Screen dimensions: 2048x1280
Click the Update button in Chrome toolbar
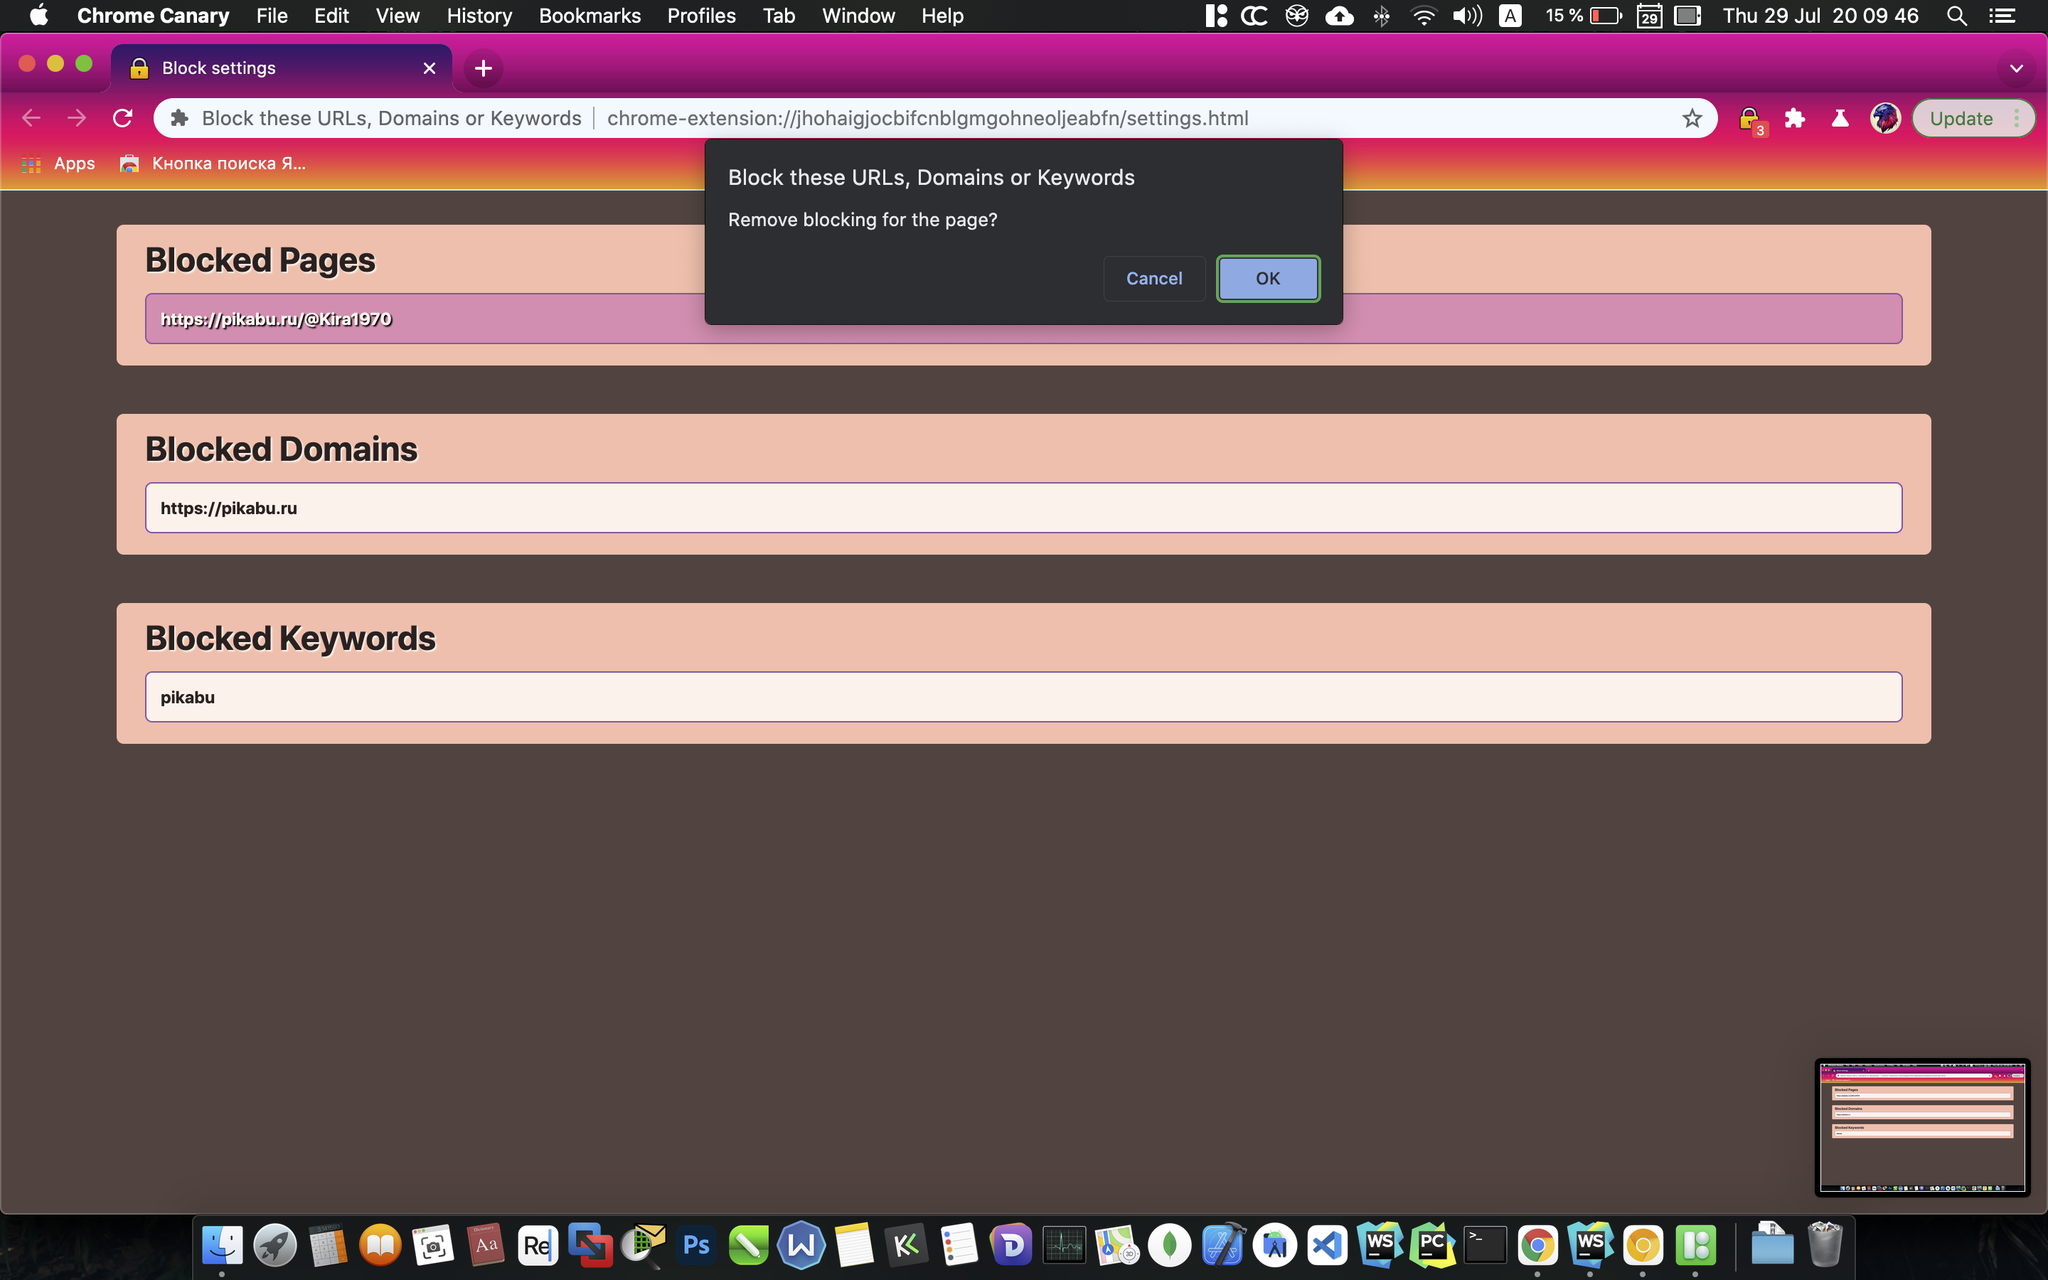pos(1961,116)
